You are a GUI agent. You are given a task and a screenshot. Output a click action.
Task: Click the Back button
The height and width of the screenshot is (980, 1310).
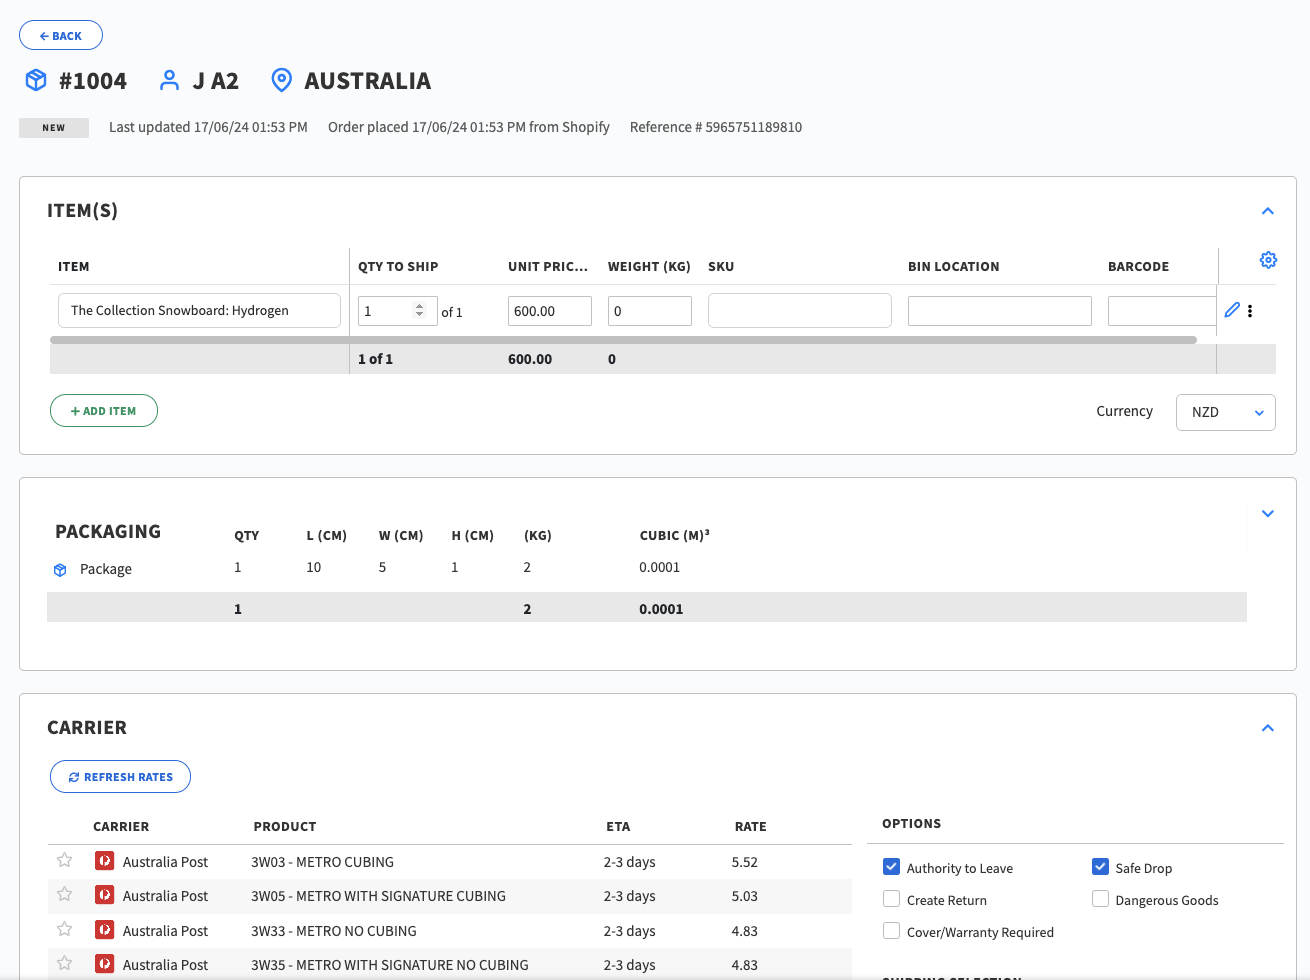tap(61, 36)
